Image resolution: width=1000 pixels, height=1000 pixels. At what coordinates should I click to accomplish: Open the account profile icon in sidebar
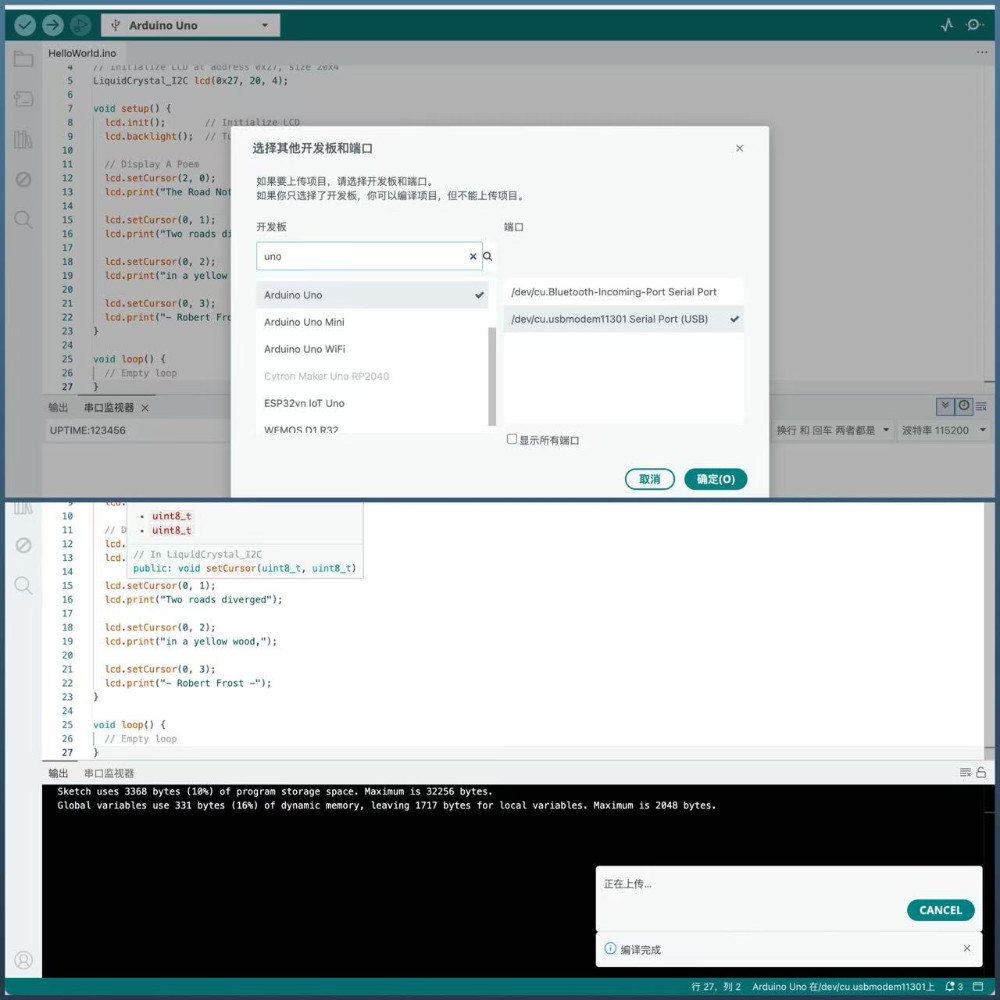pyautogui.click(x=24, y=960)
